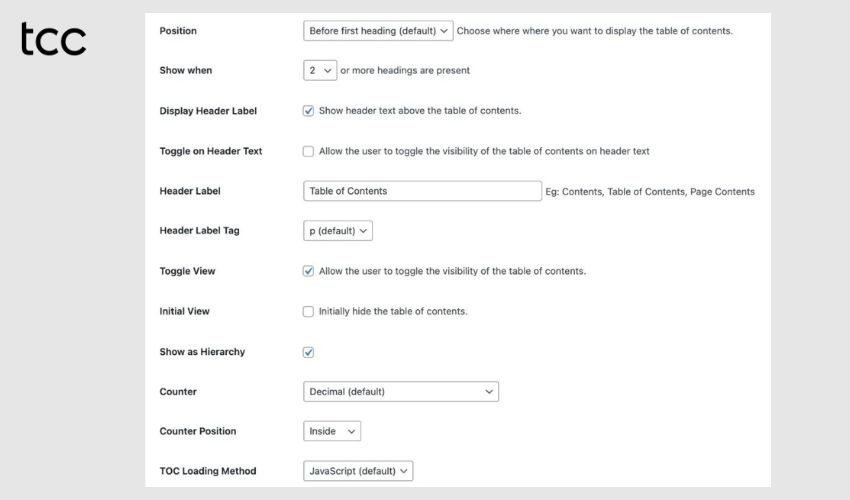
Task: Open the Position dropdown
Action: click(378, 31)
